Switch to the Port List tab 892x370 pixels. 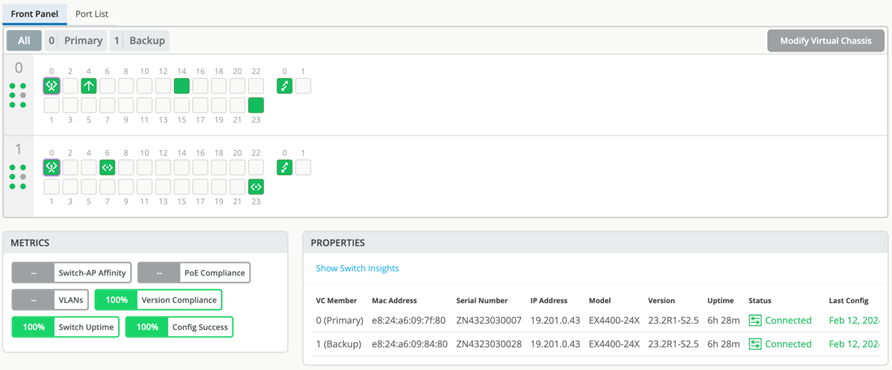[92, 13]
